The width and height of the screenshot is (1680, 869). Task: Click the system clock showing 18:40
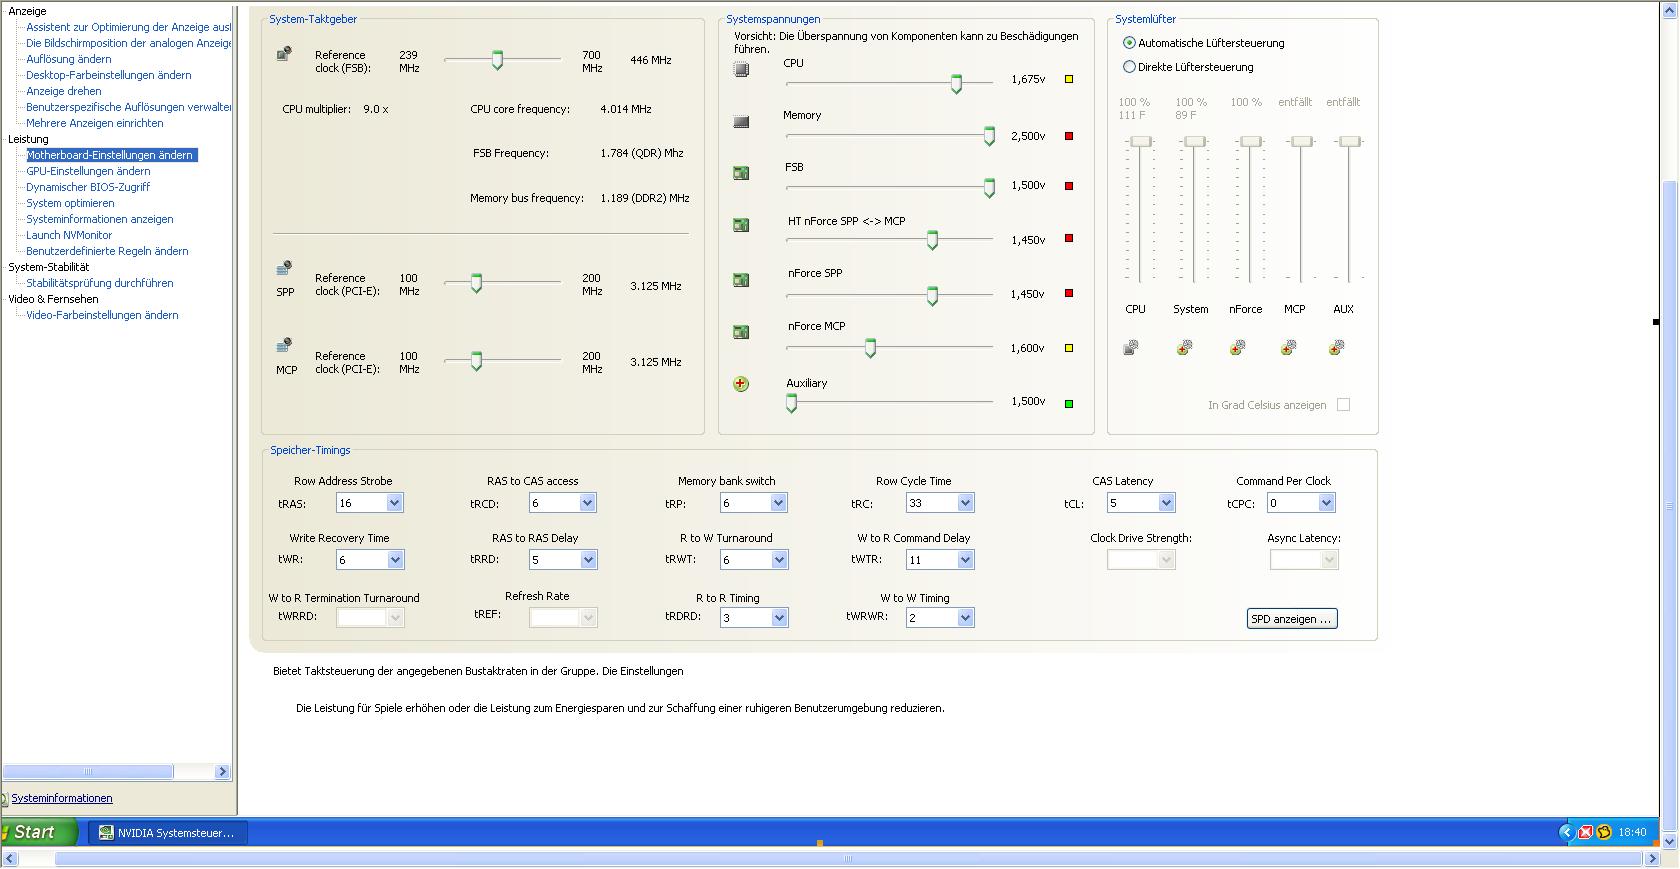pyautogui.click(x=1632, y=832)
